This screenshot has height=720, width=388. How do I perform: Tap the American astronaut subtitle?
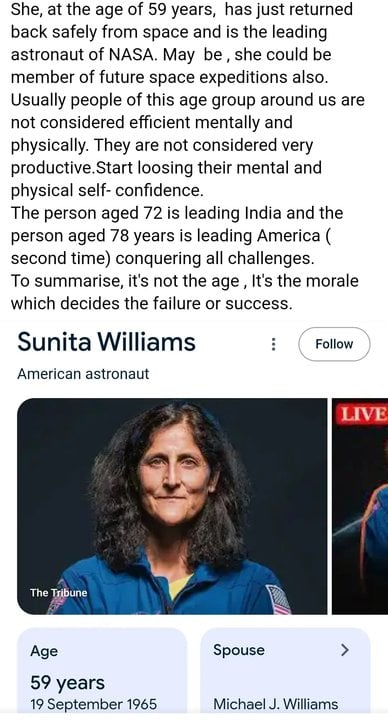click(83, 374)
